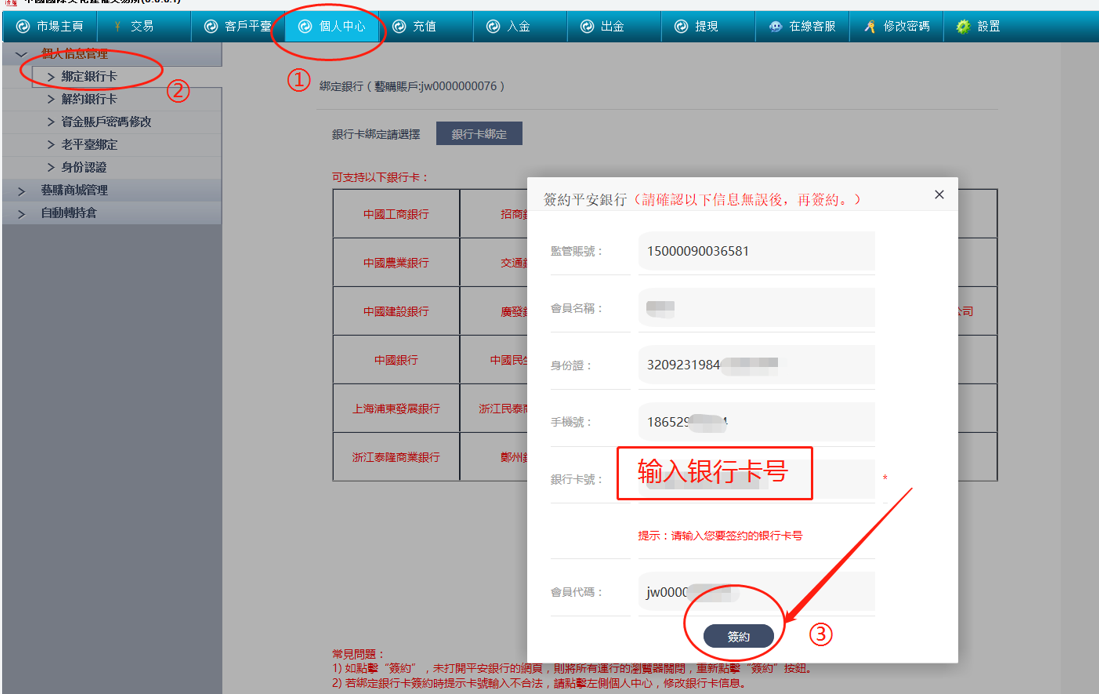
Task: Close the 簽約平安銀行 dialog
Action: (939, 195)
